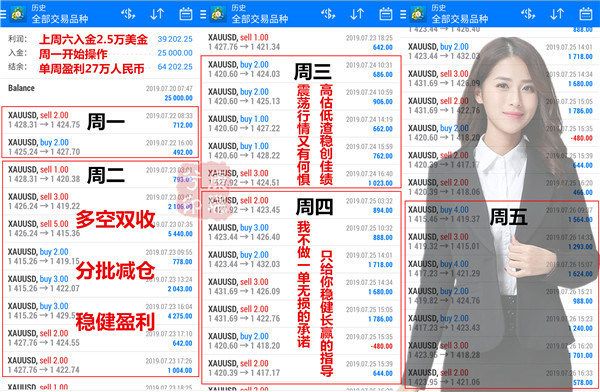Open the hamburger menu in the right panel
Screen dimensions: 600x392
click(x=403, y=15)
